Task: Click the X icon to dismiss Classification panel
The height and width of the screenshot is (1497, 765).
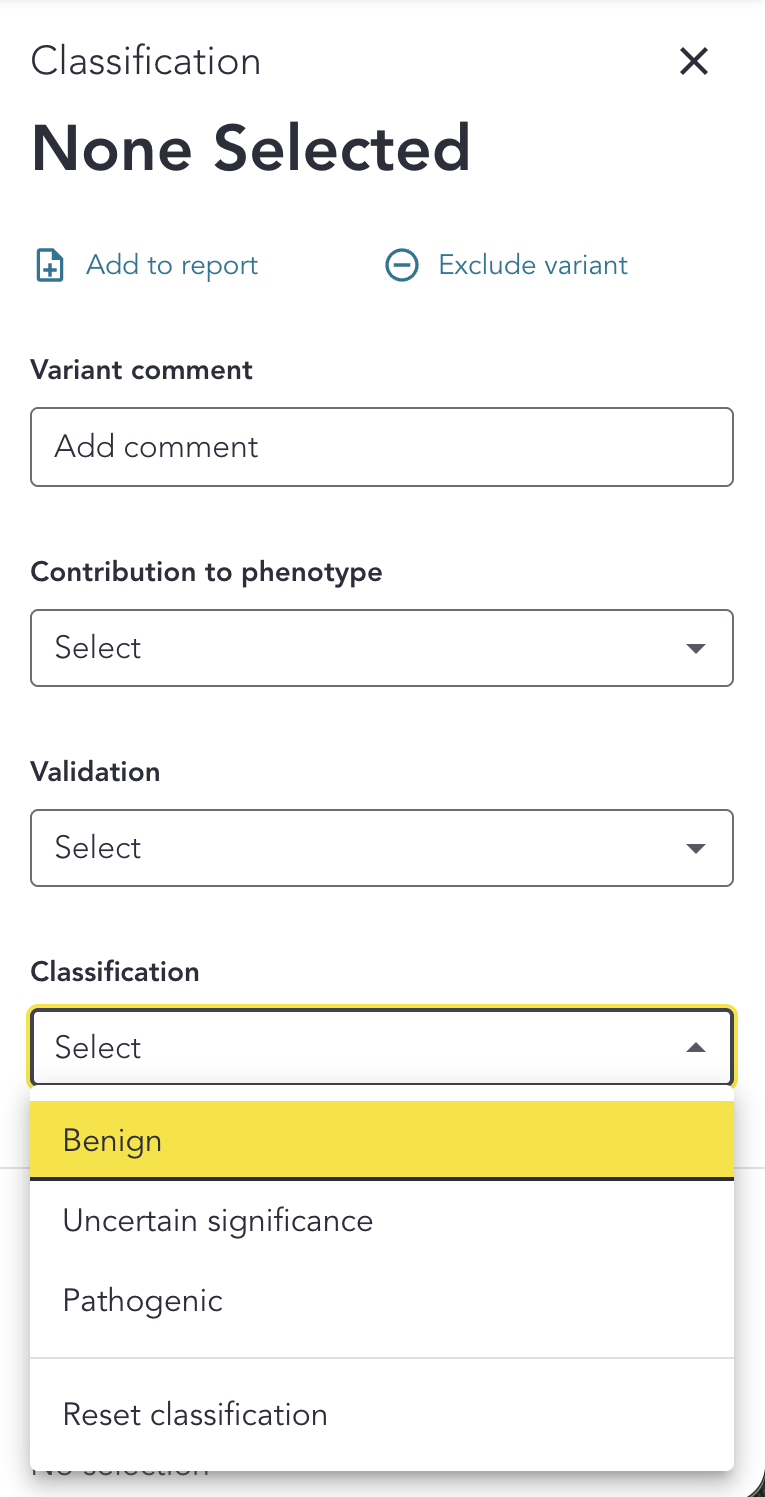Action: 693,61
